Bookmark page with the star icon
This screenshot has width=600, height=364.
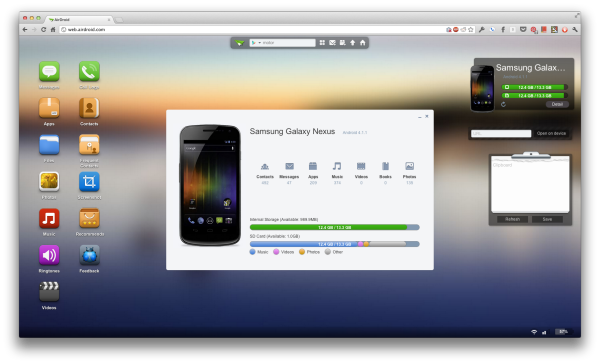(471, 29)
